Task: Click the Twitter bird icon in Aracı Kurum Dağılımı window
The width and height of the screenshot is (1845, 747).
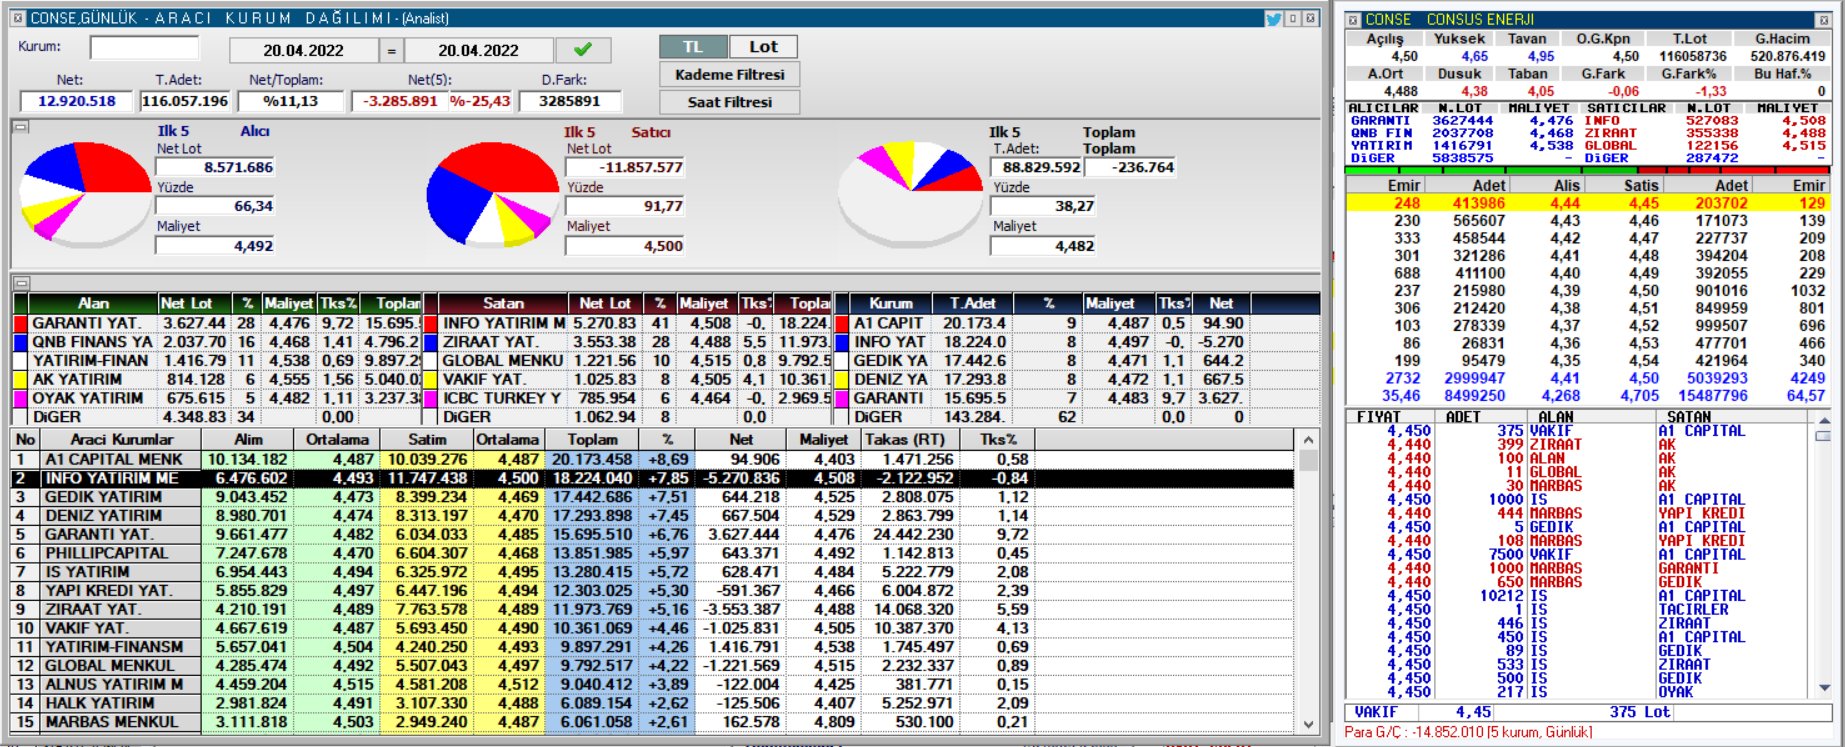Action: point(1274,18)
